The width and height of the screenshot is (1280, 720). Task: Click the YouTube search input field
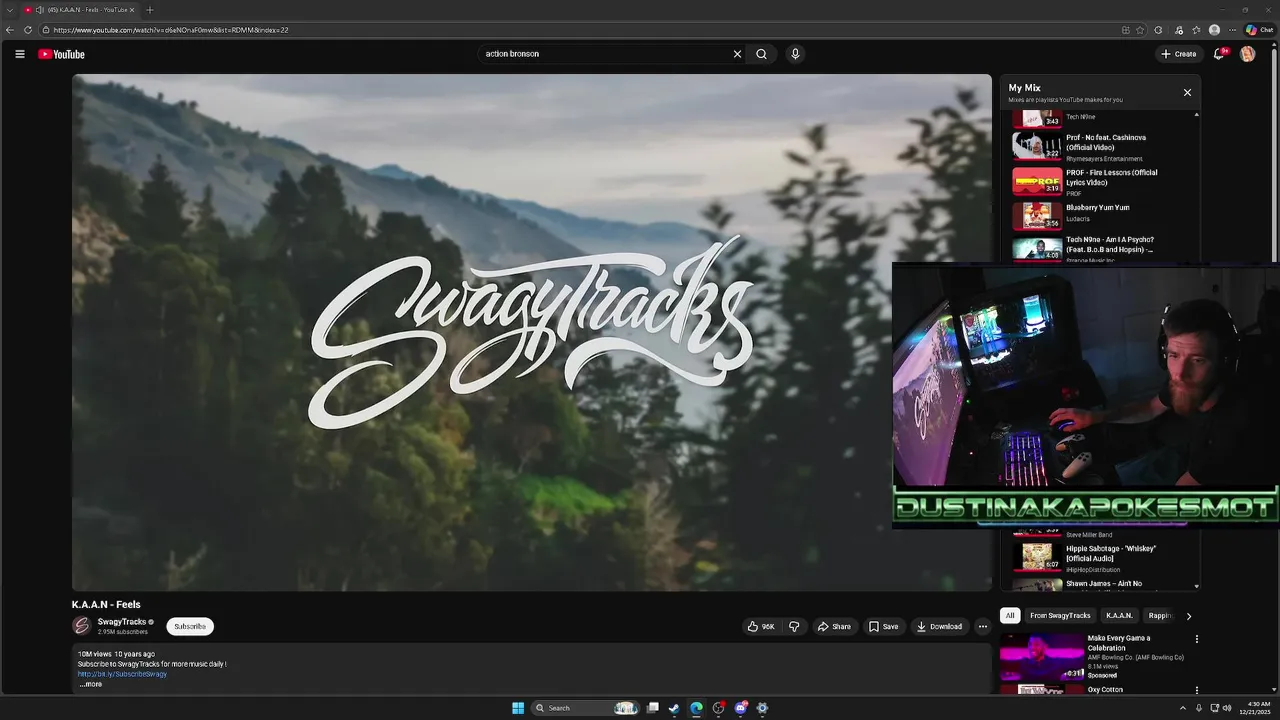(x=605, y=54)
